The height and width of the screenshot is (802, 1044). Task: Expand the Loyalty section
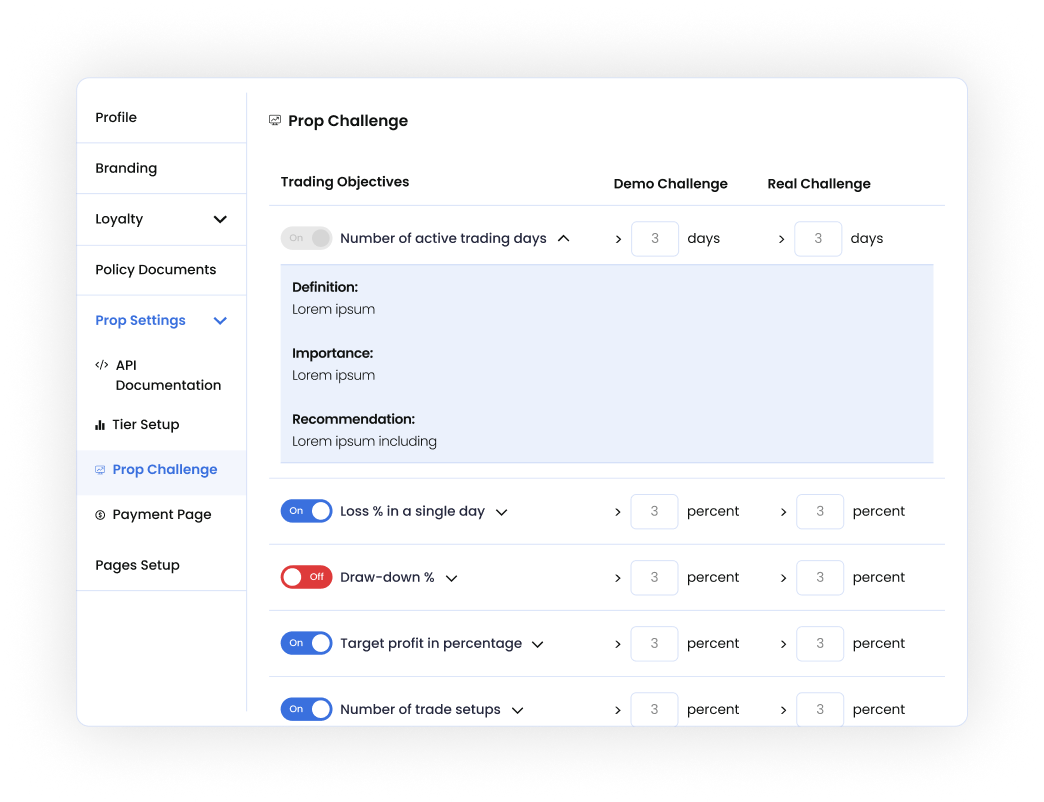[x=220, y=219]
